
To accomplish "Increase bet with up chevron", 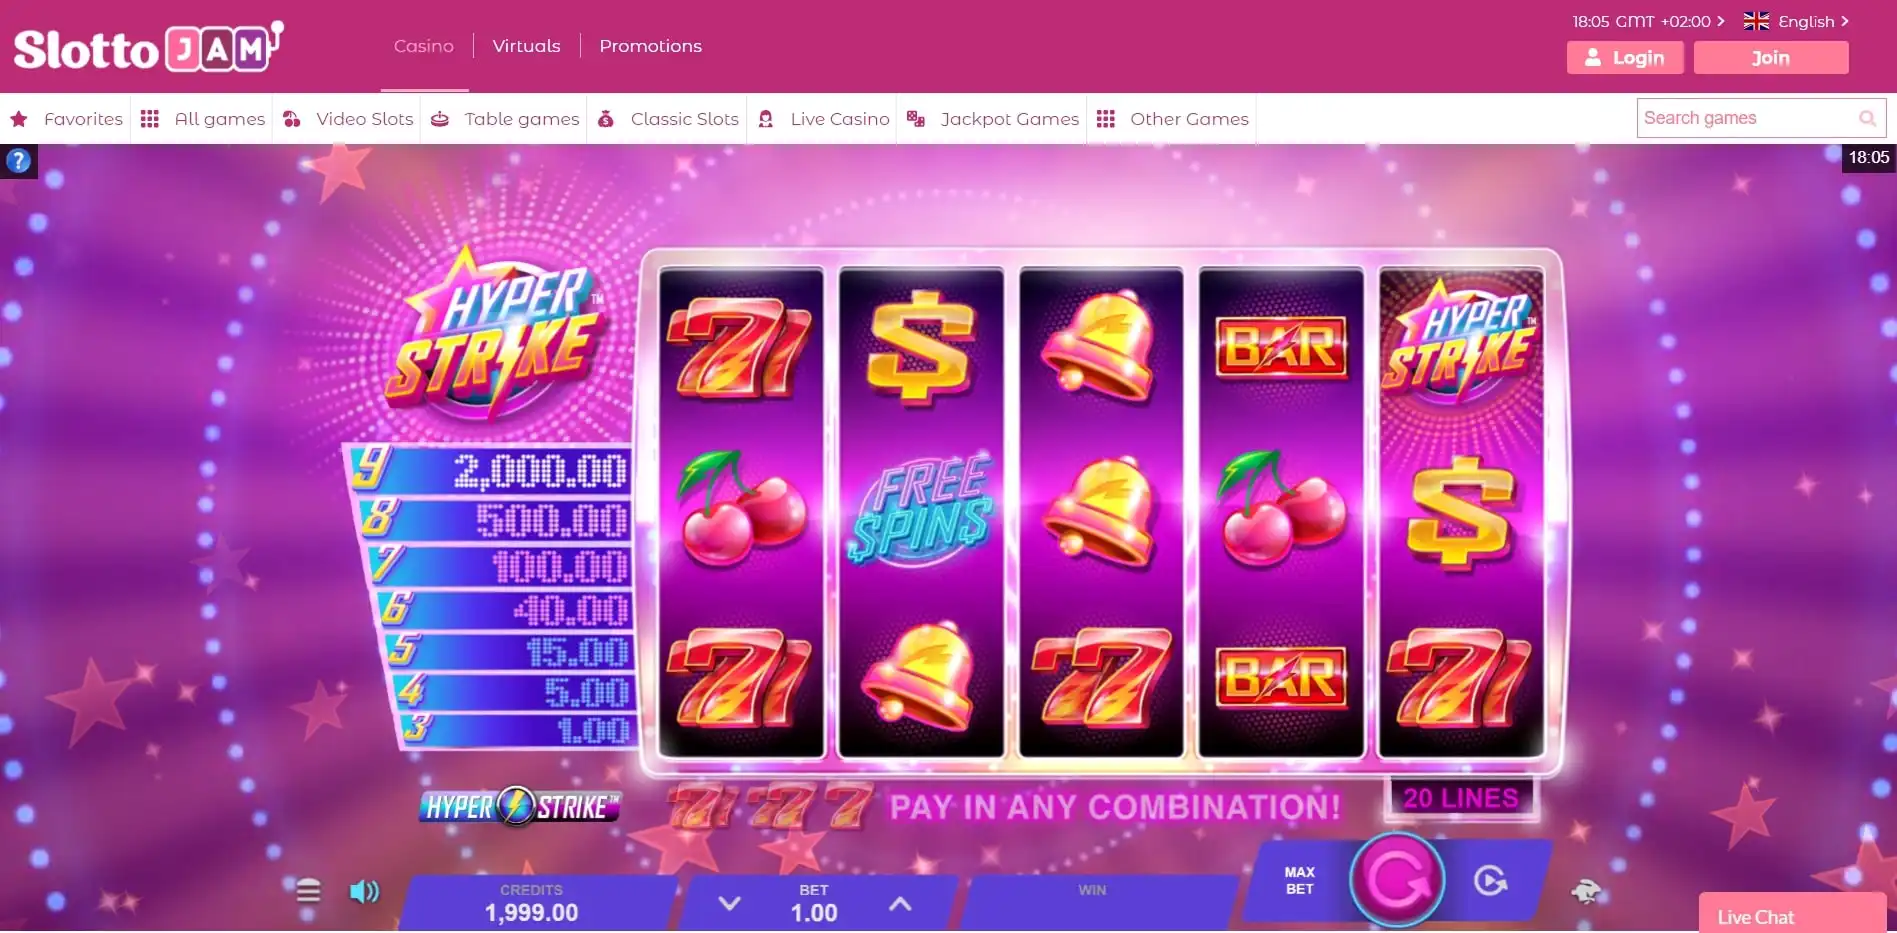I will [x=900, y=903].
